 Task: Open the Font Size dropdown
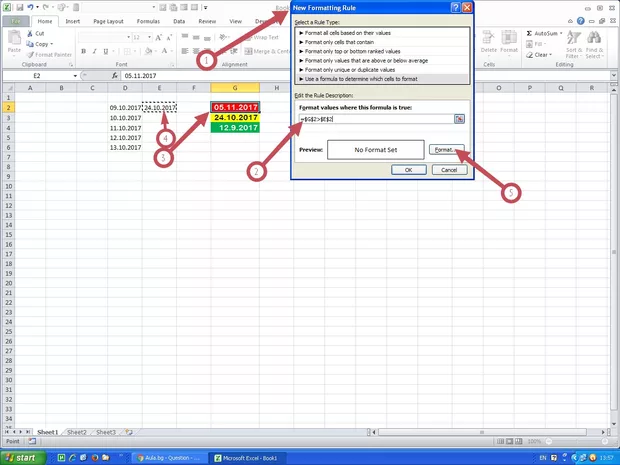[149, 38]
